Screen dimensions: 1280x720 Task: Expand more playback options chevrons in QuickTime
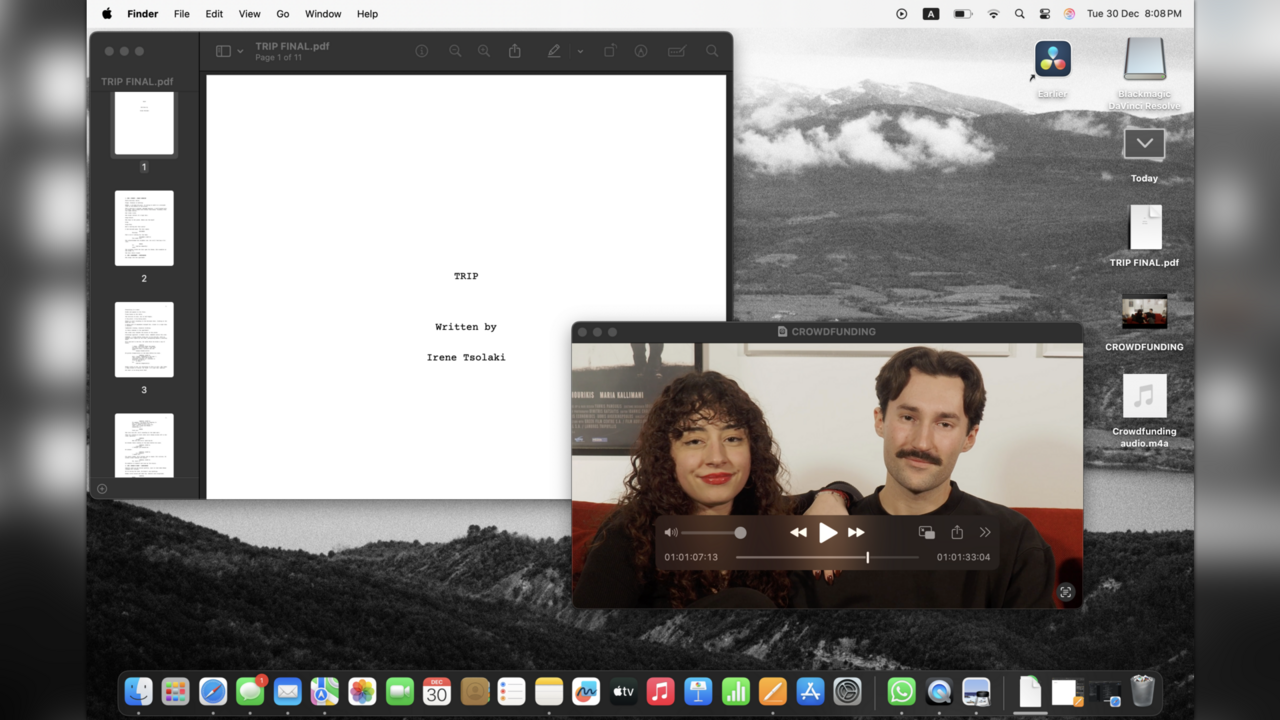point(985,533)
